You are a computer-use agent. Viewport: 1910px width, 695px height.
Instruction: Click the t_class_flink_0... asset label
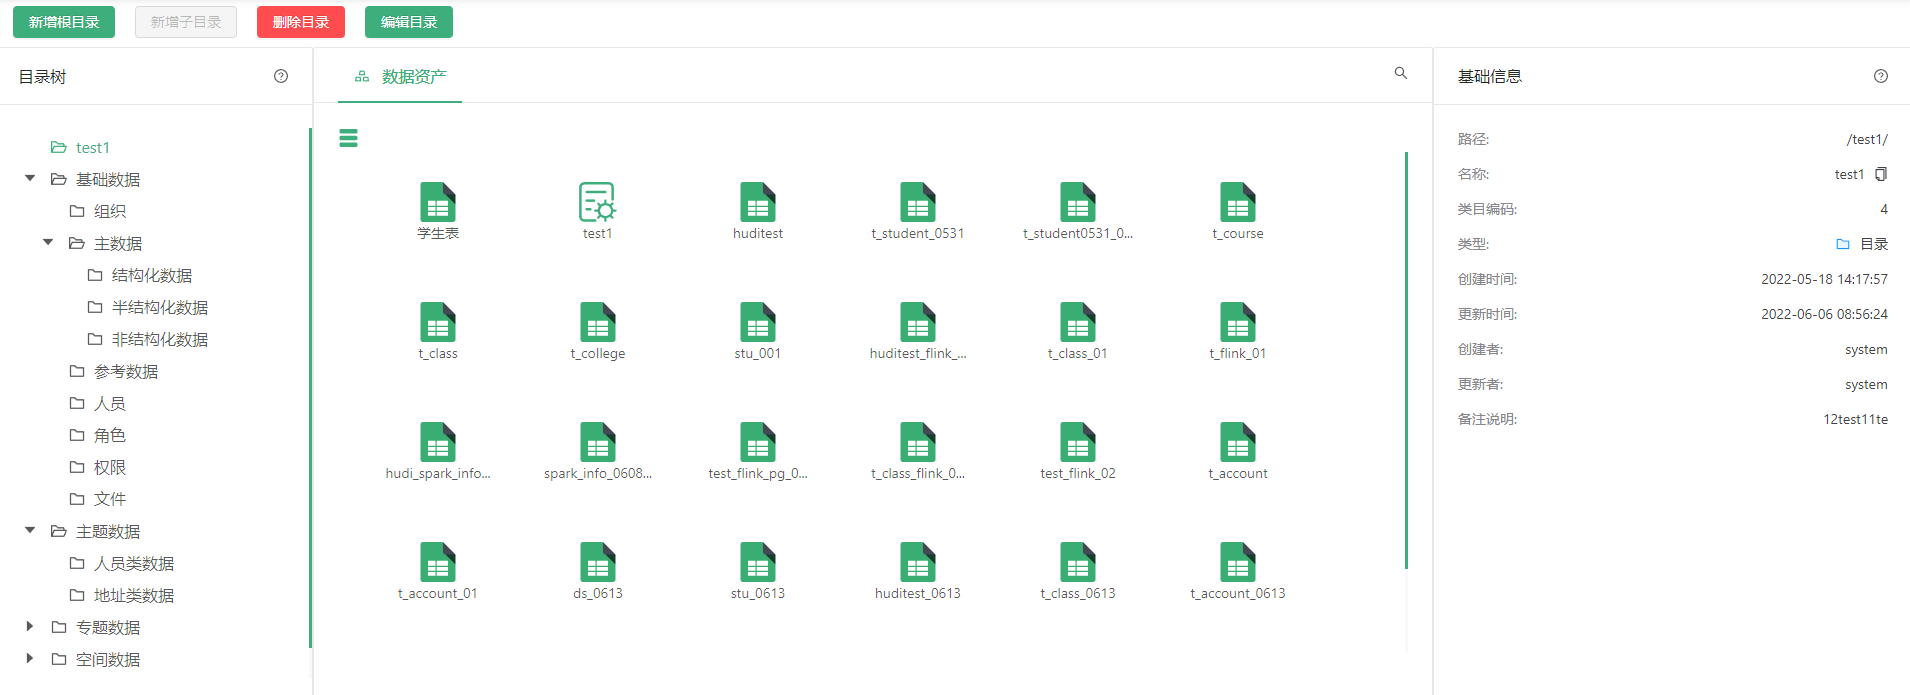click(x=918, y=473)
